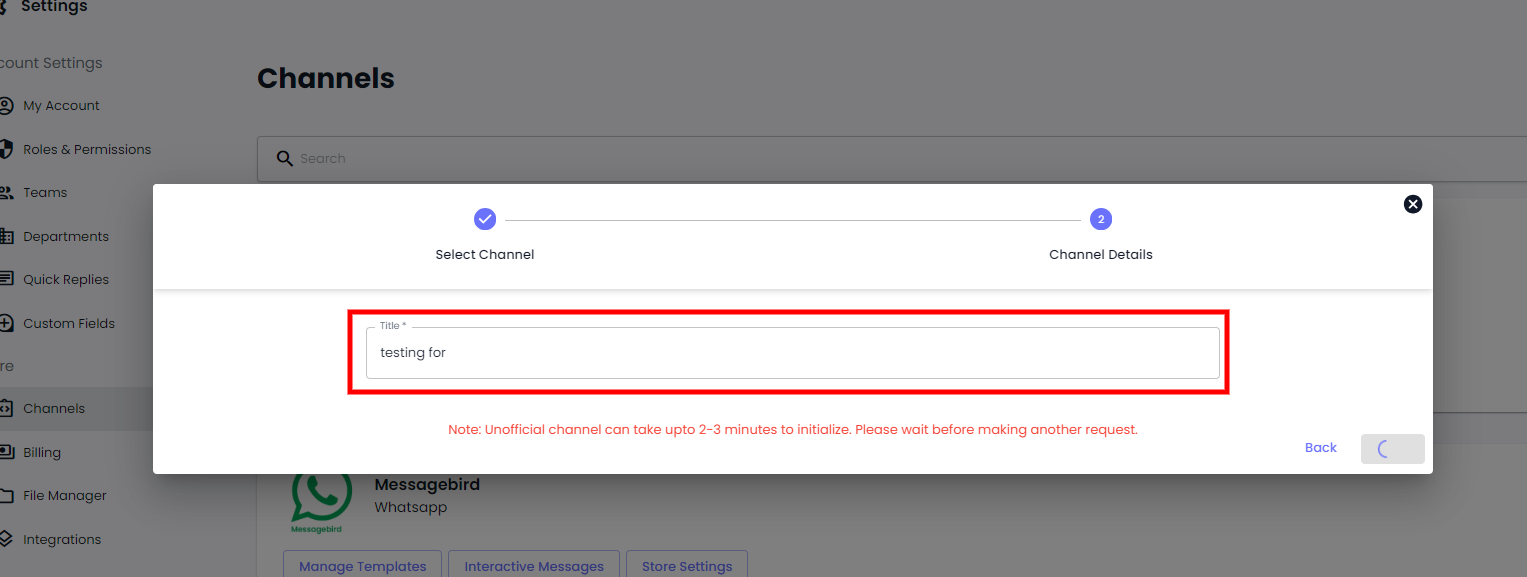This screenshot has height=577, width=1527.
Task: Click the File Manager folder icon
Action: [x=6, y=496]
